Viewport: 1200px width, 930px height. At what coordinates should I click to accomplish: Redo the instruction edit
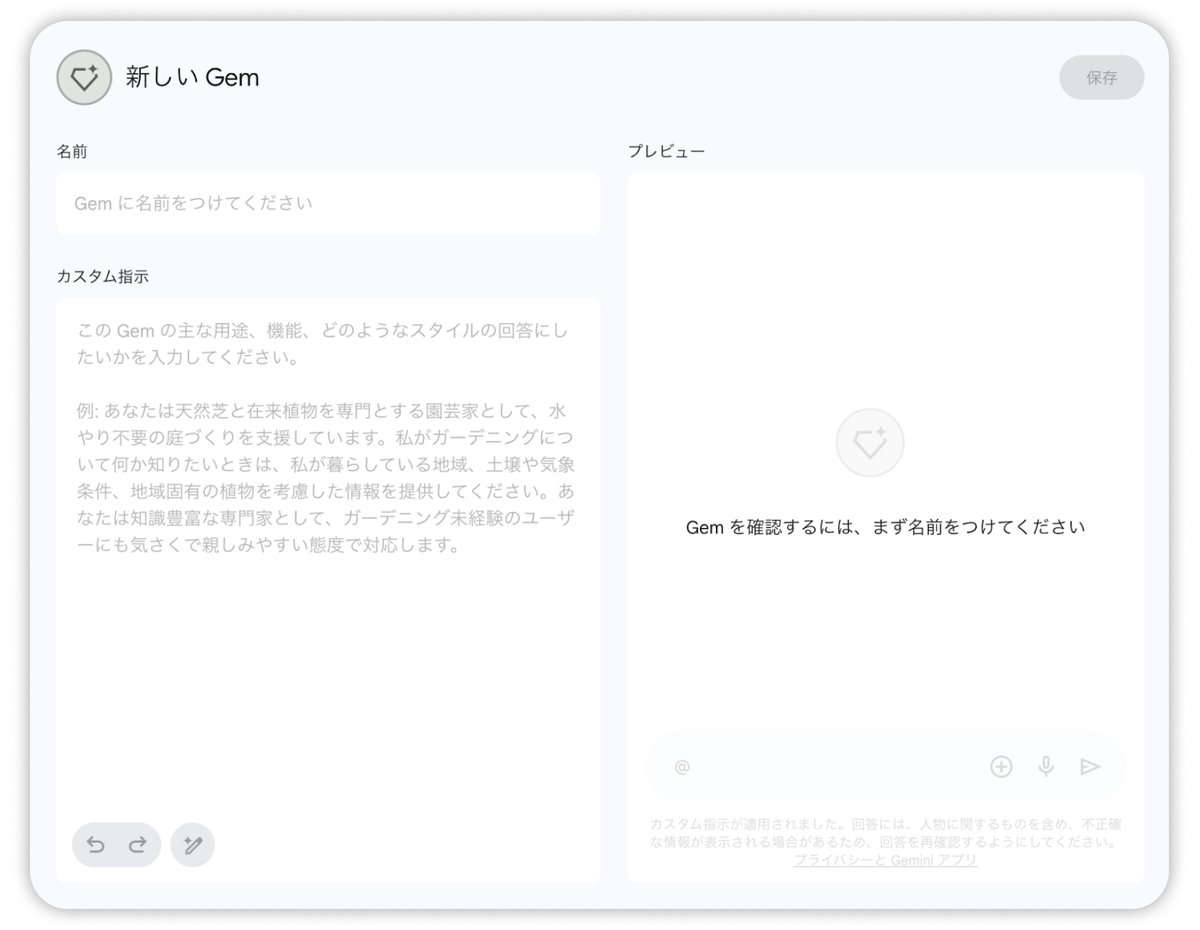pyautogui.click(x=138, y=845)
